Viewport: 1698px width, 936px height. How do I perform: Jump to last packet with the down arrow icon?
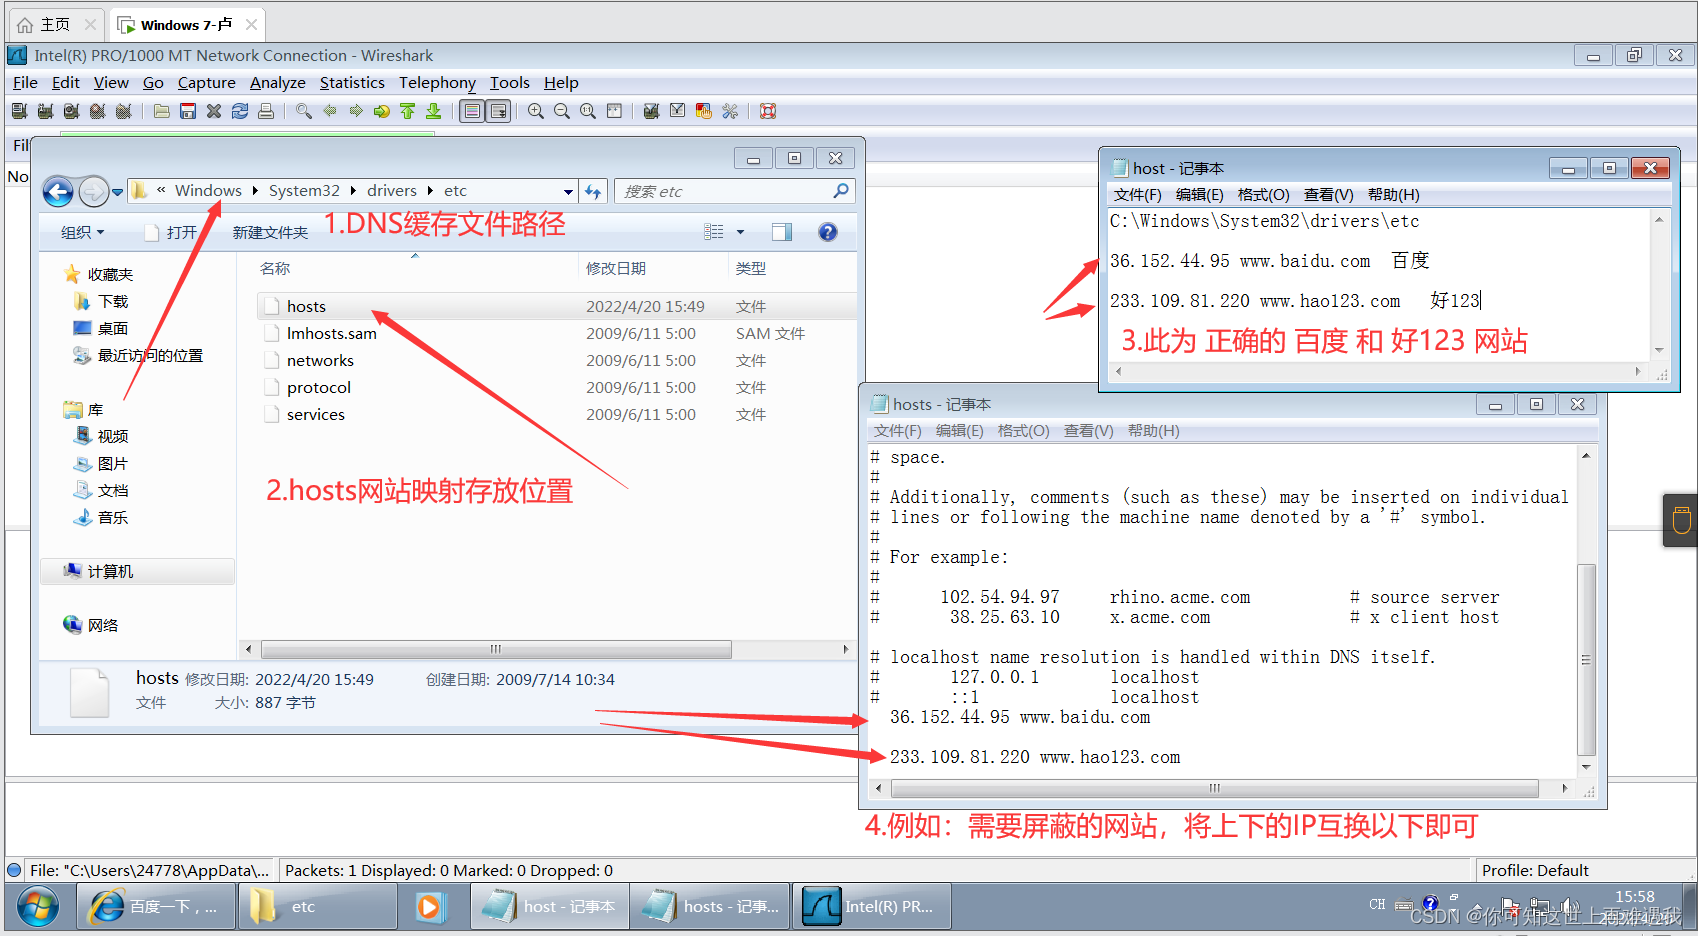point(434,111)
